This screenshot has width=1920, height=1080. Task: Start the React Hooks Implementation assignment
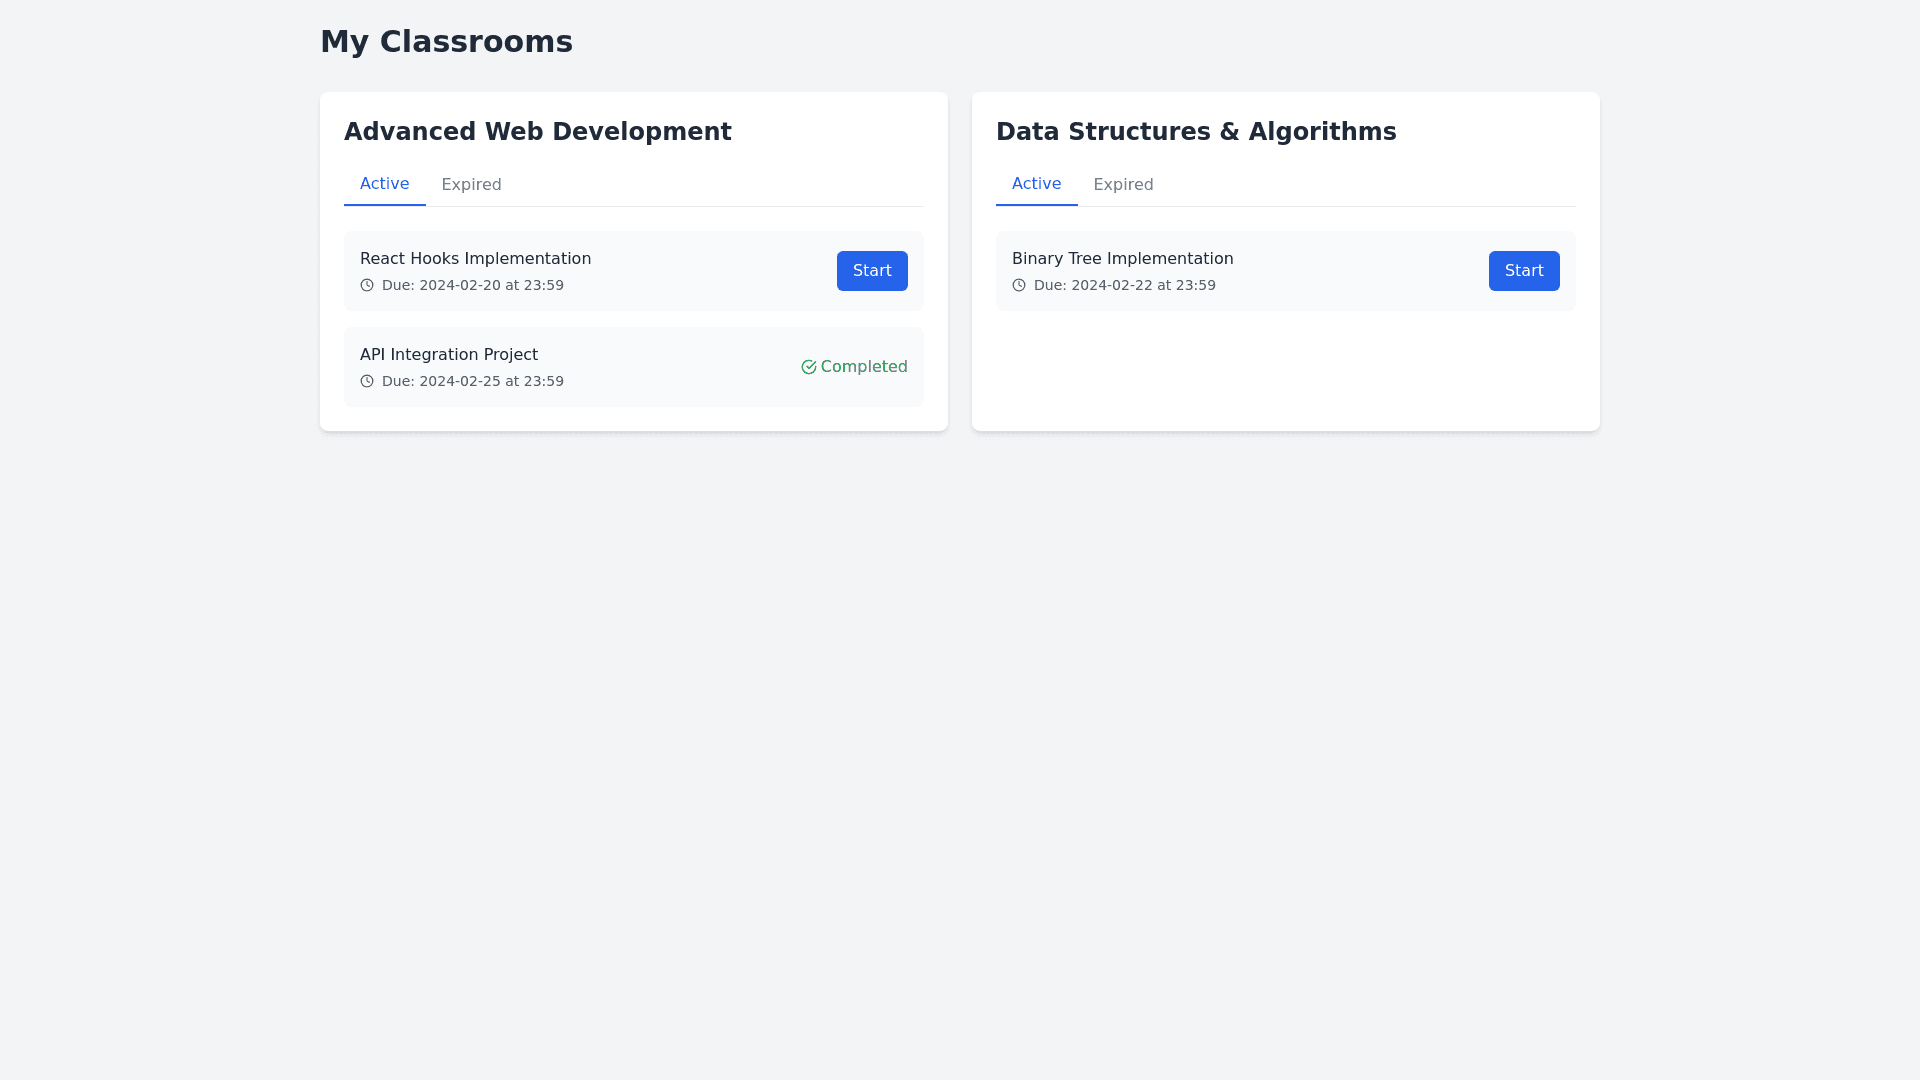[872, 271]
